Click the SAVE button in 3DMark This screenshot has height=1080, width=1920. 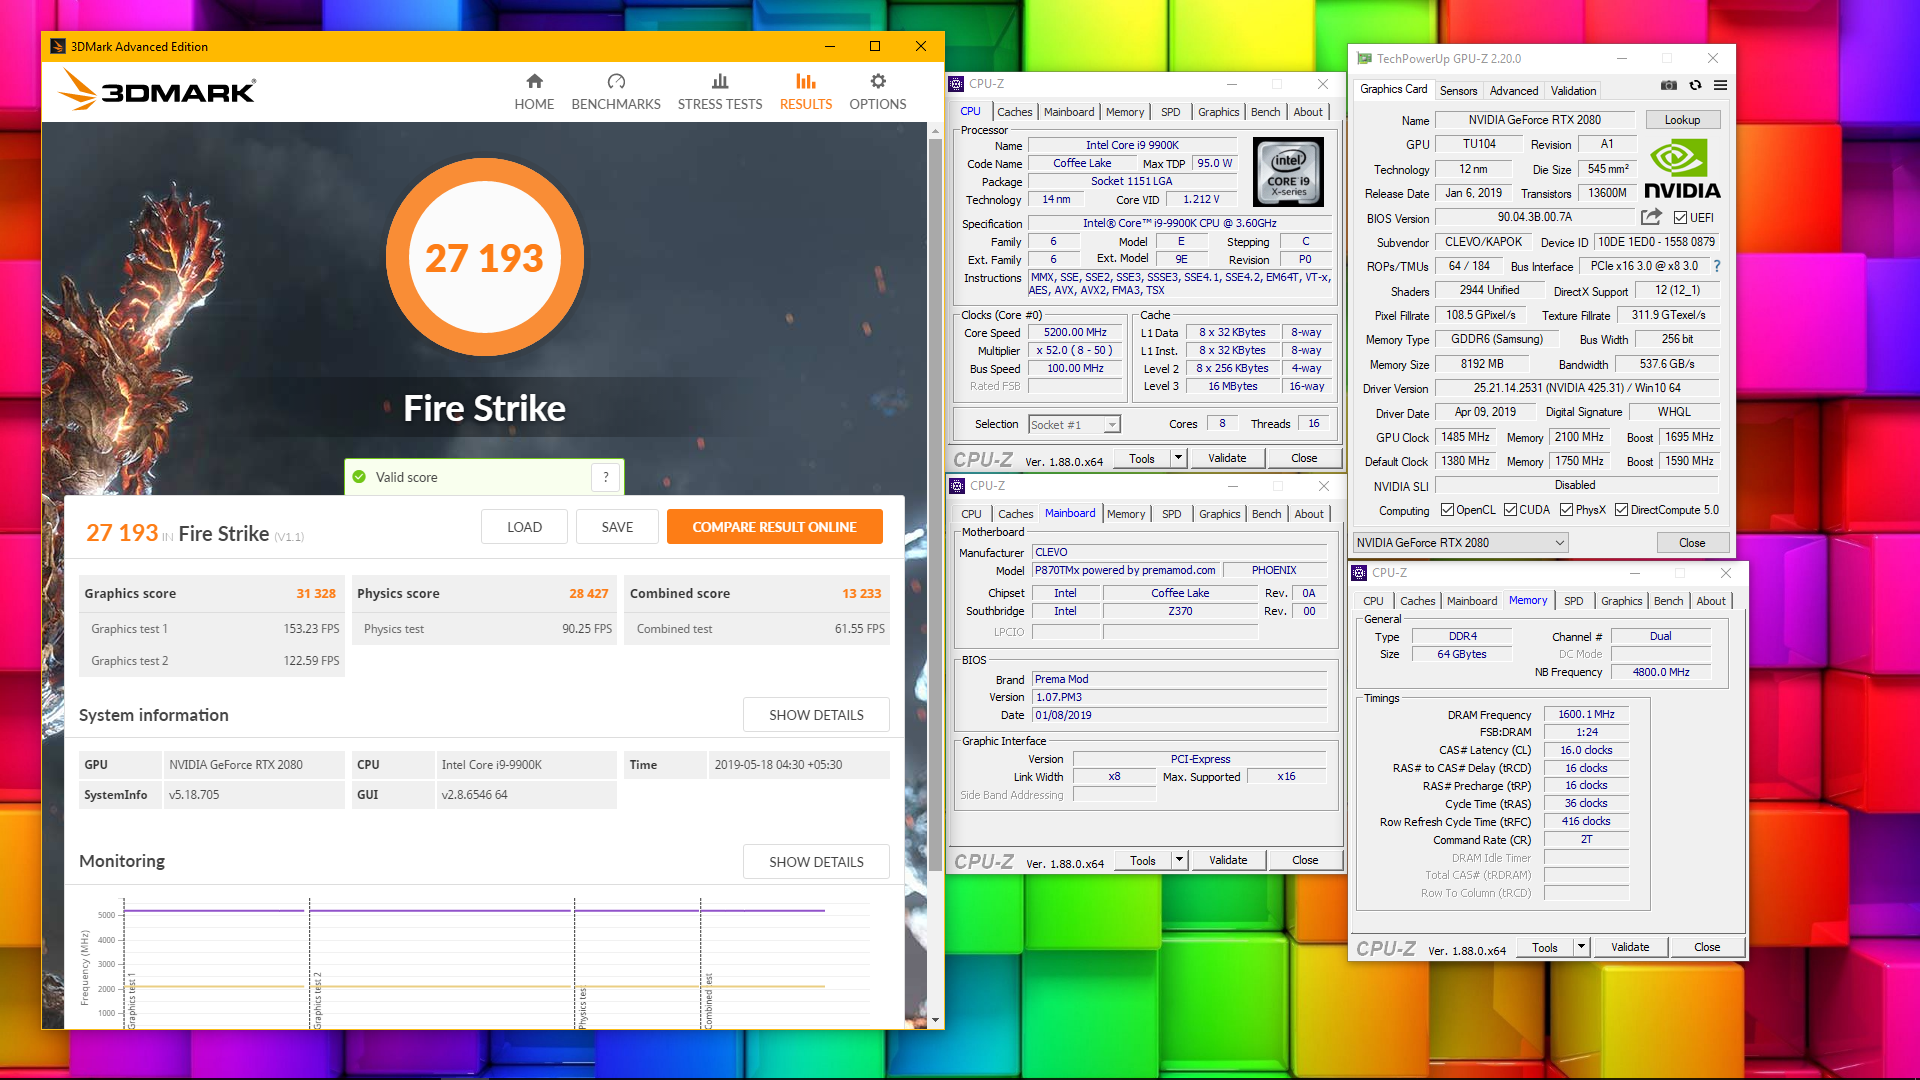point(617,527)
